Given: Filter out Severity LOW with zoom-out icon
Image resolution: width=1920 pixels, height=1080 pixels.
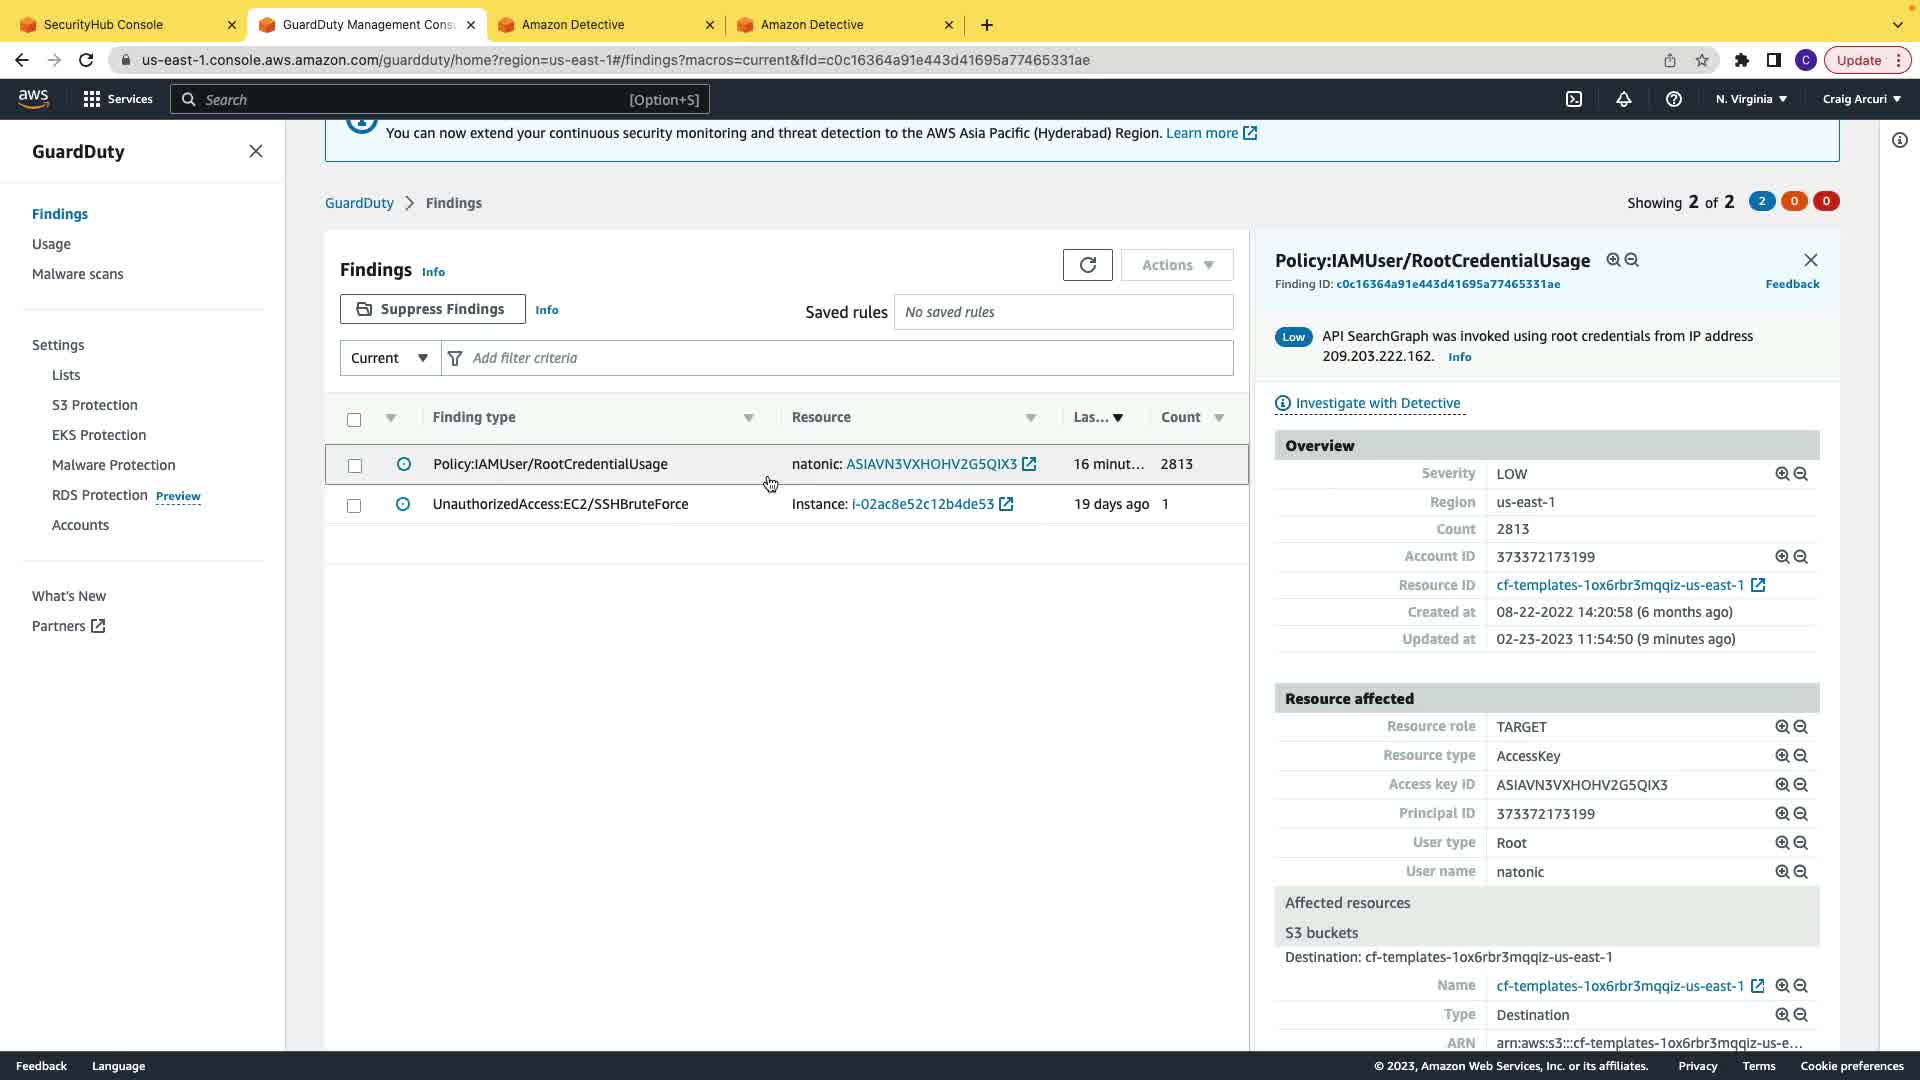Looking at the screenshot, I should tap(1801, 474).
